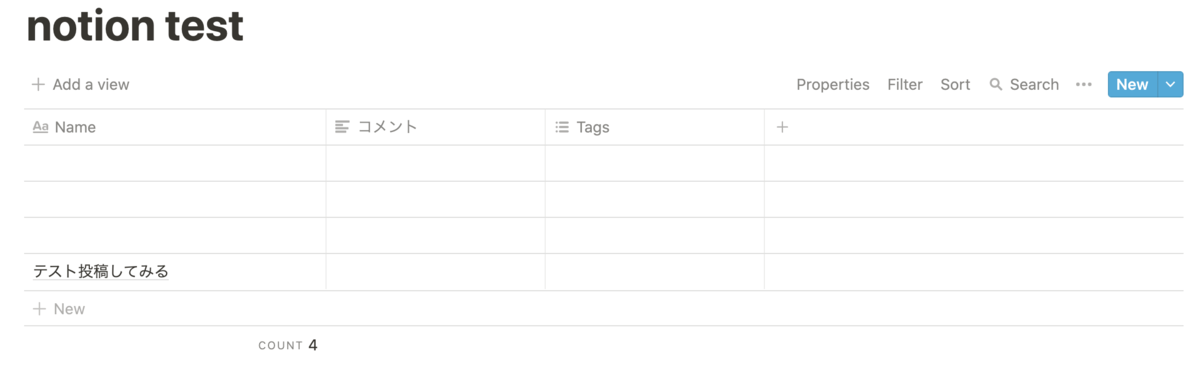Screen dimensions: 1200x369
Task: Open the Name column header menu
Action: (x=175, y=127)
